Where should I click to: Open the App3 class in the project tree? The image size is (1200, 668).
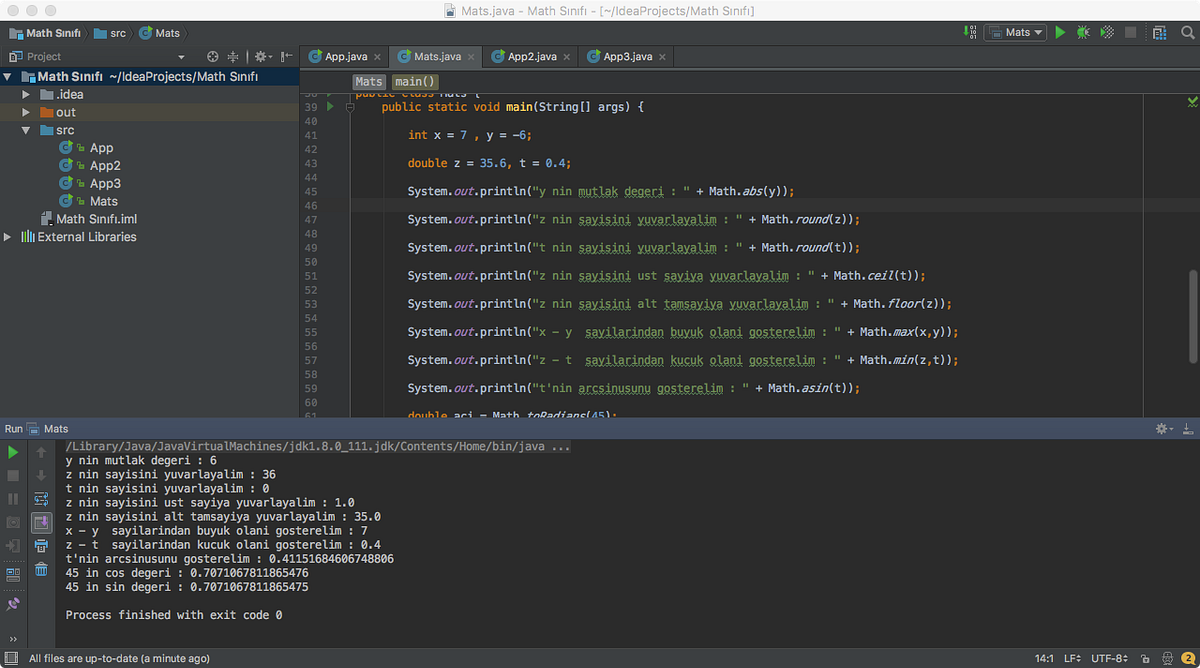(104, 183)
